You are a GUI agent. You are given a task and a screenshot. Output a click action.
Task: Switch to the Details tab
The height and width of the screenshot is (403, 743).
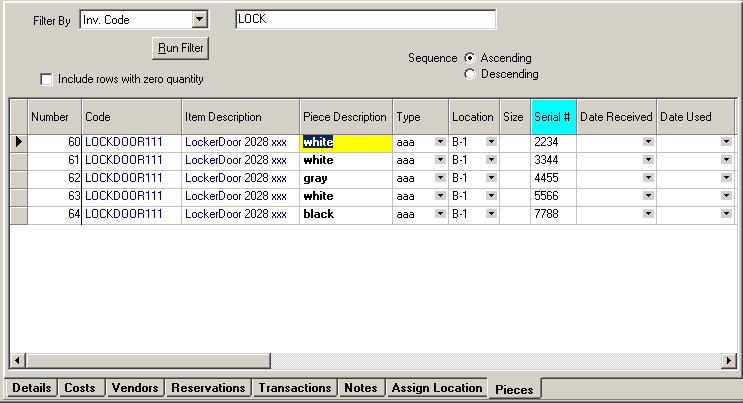(x=31, y=387)
